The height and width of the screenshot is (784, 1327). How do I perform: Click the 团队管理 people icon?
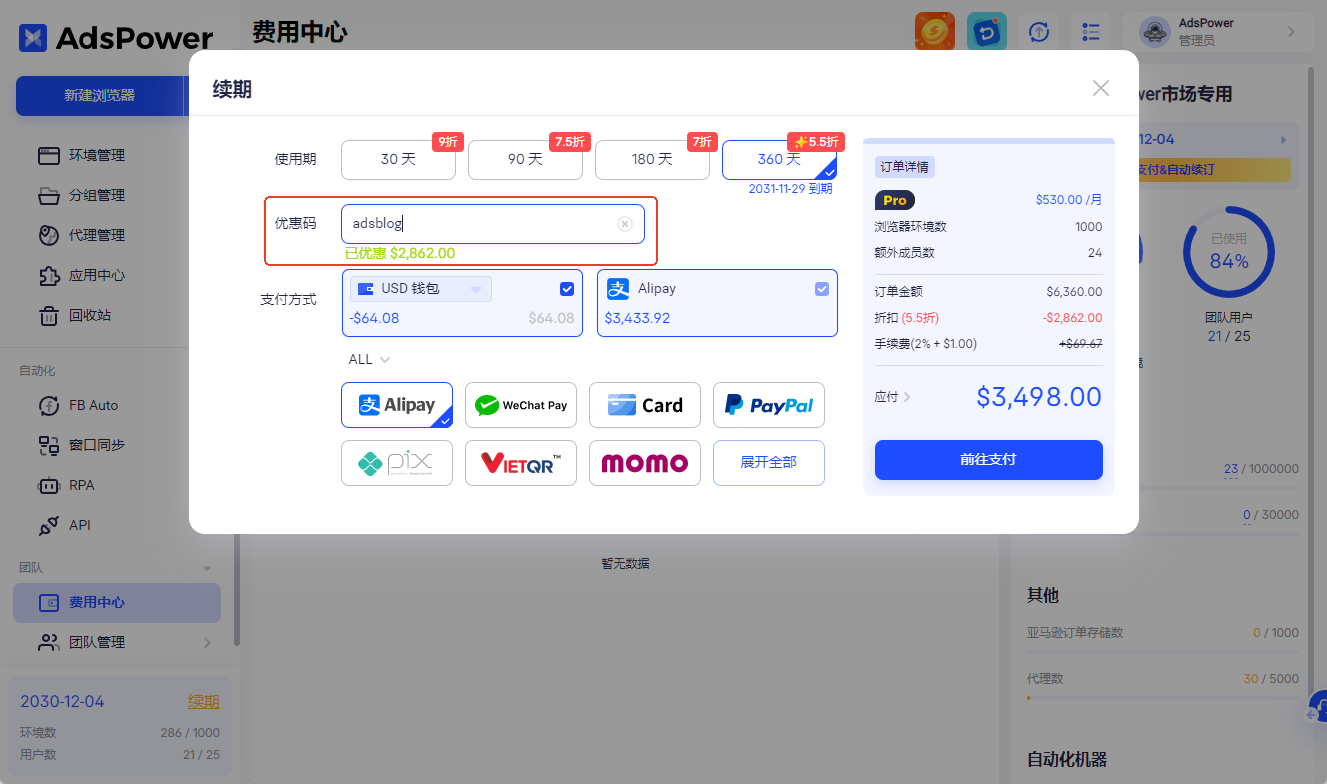(48, 642)
